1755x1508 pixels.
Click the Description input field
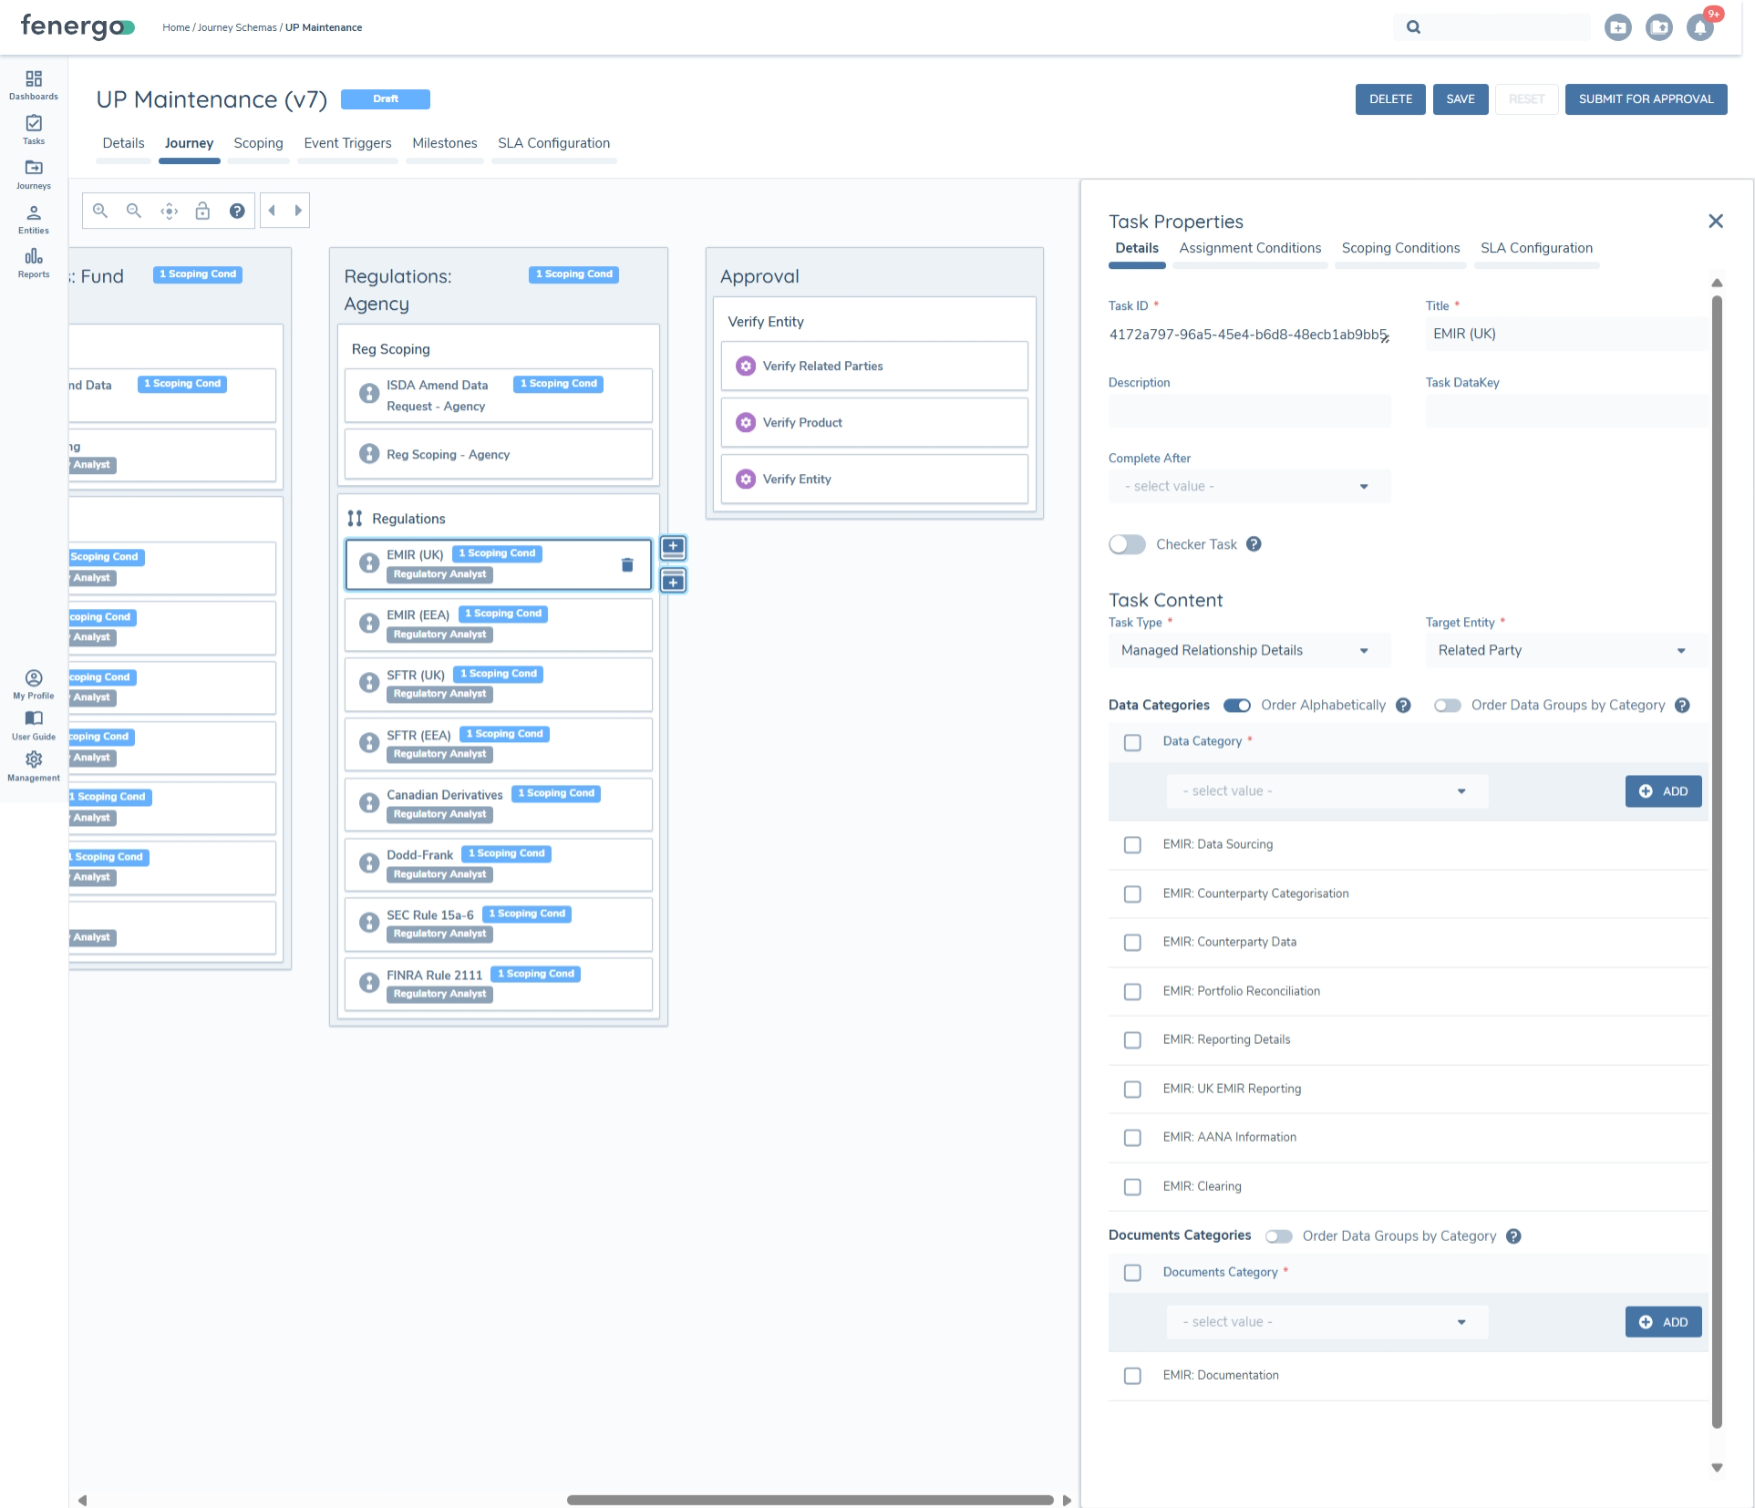point(1248,410)
